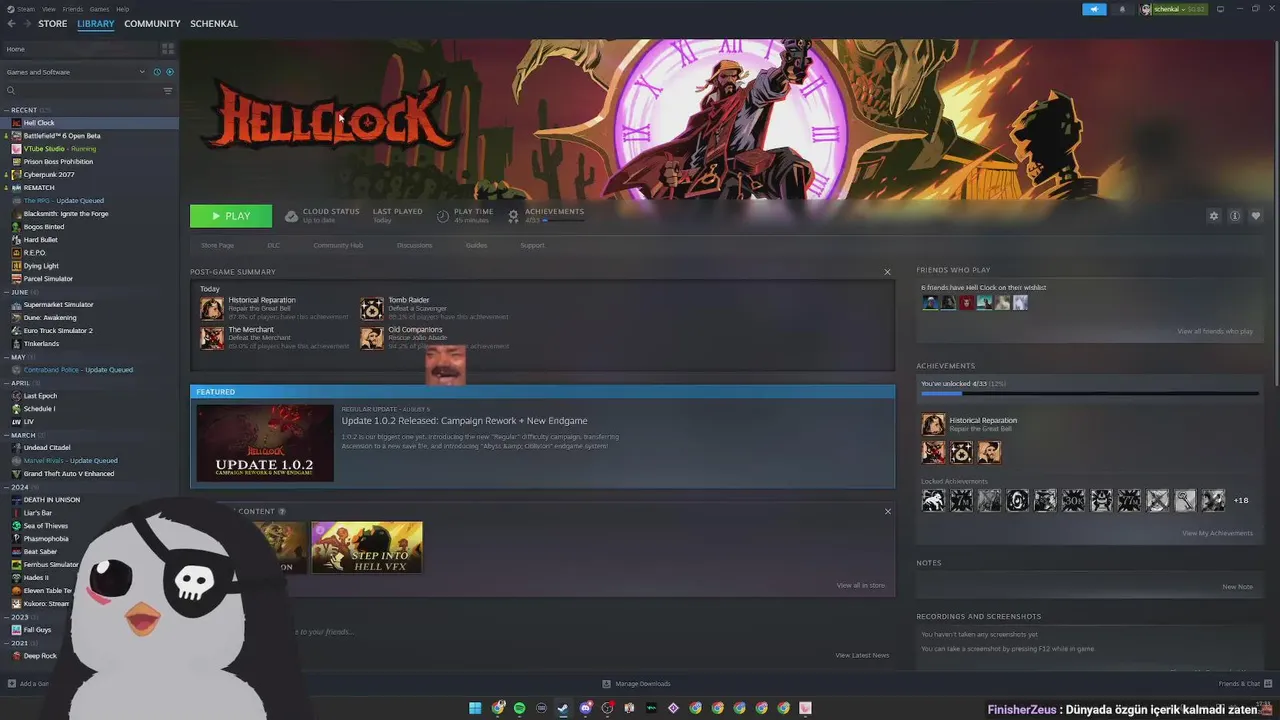1280x720 pixels.
Task: Open Tomb Raider achievement icon
Action: [372, 309]
